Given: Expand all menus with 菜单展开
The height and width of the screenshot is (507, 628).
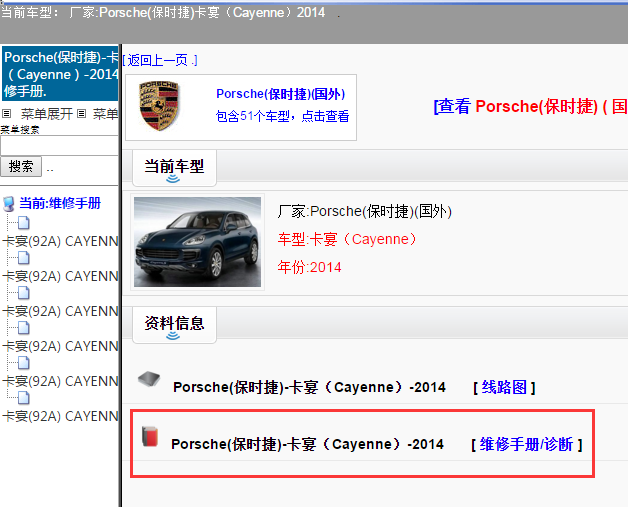Looking at the screenshot, I should pyautogui.click(x=46, y=114).
